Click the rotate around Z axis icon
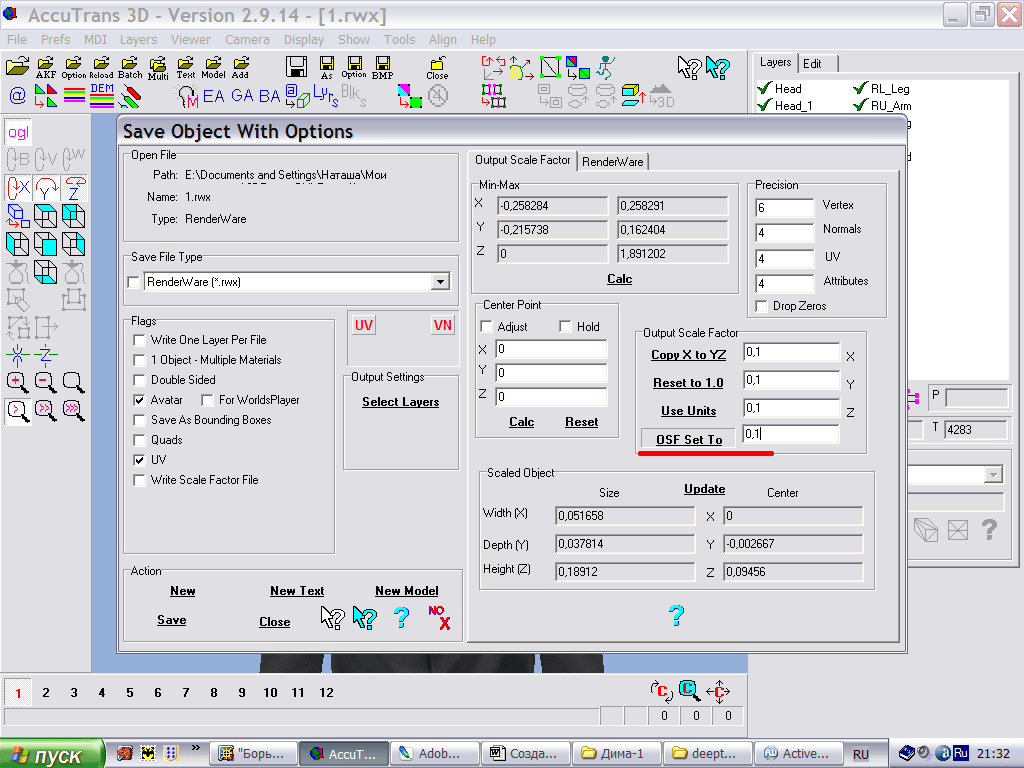 [74, 188]
